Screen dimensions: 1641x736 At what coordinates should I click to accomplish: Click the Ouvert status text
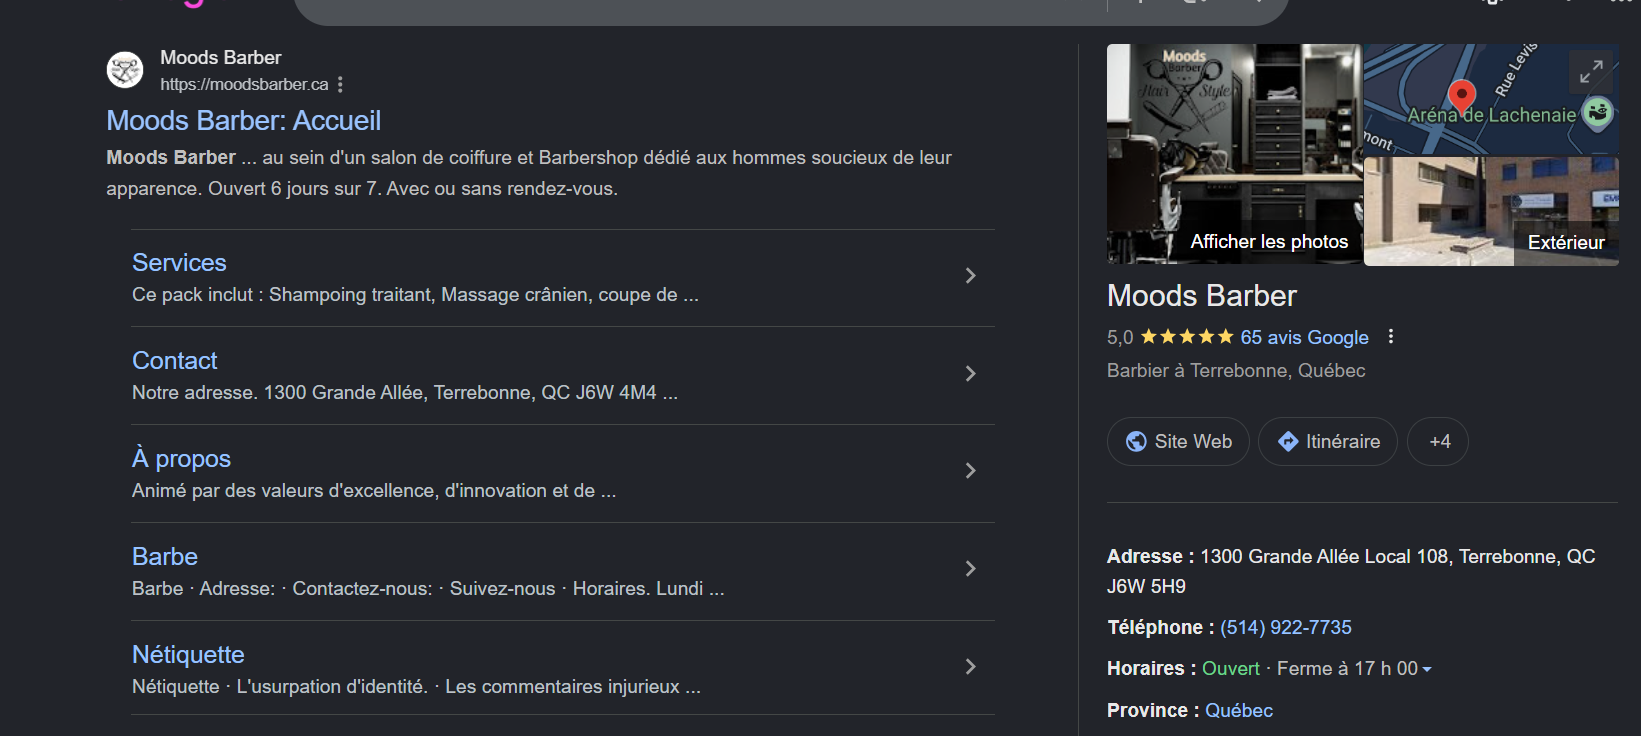1231,669
